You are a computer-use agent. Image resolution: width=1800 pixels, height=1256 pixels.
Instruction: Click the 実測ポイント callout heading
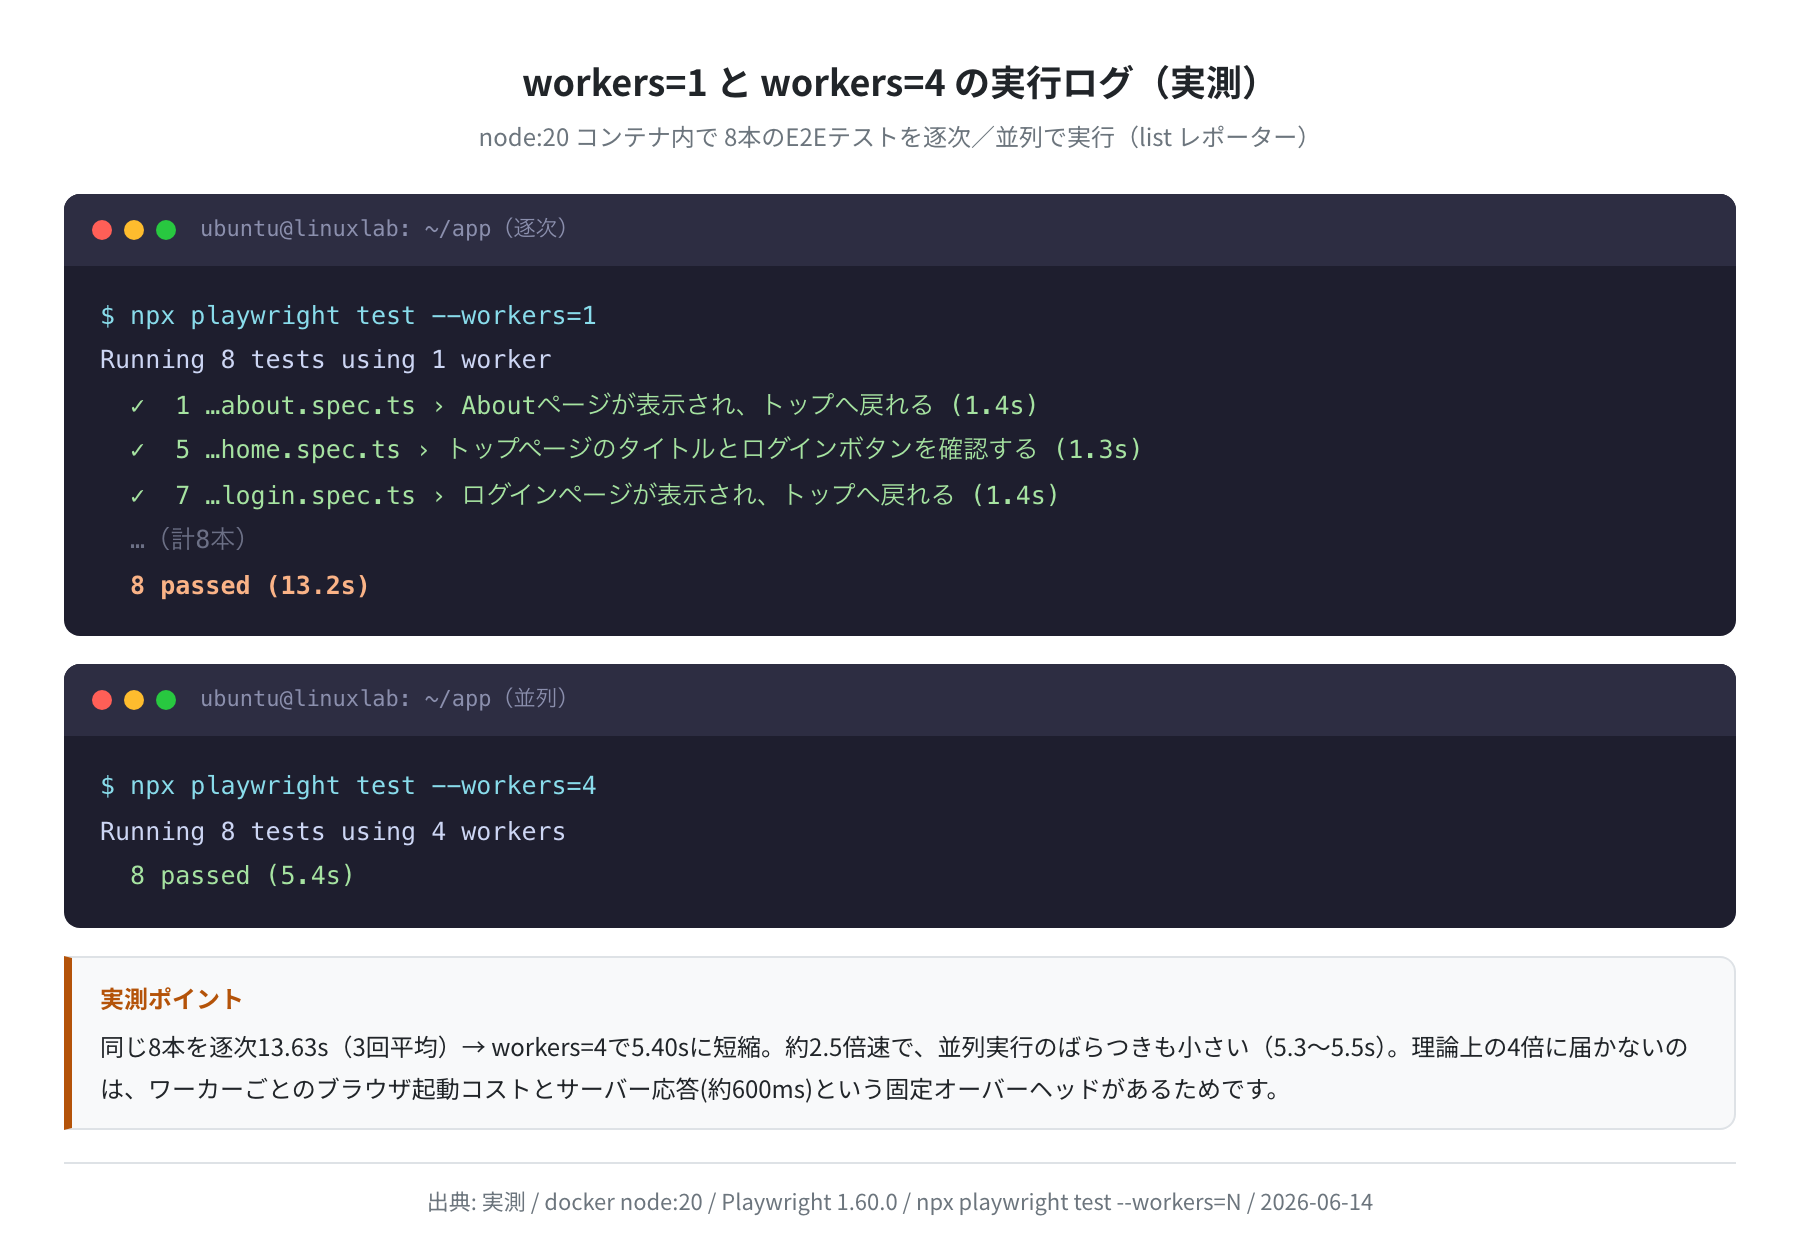(171, 999)
